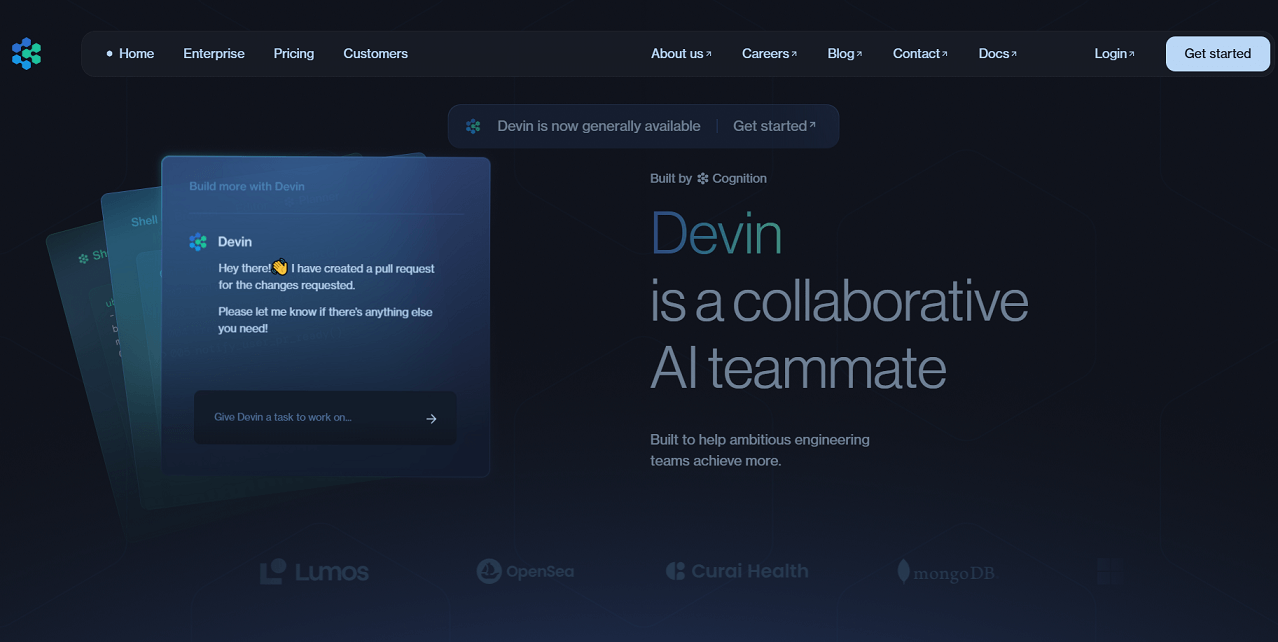Click the Cognition icon next to 'Built by'

(701, 178)
